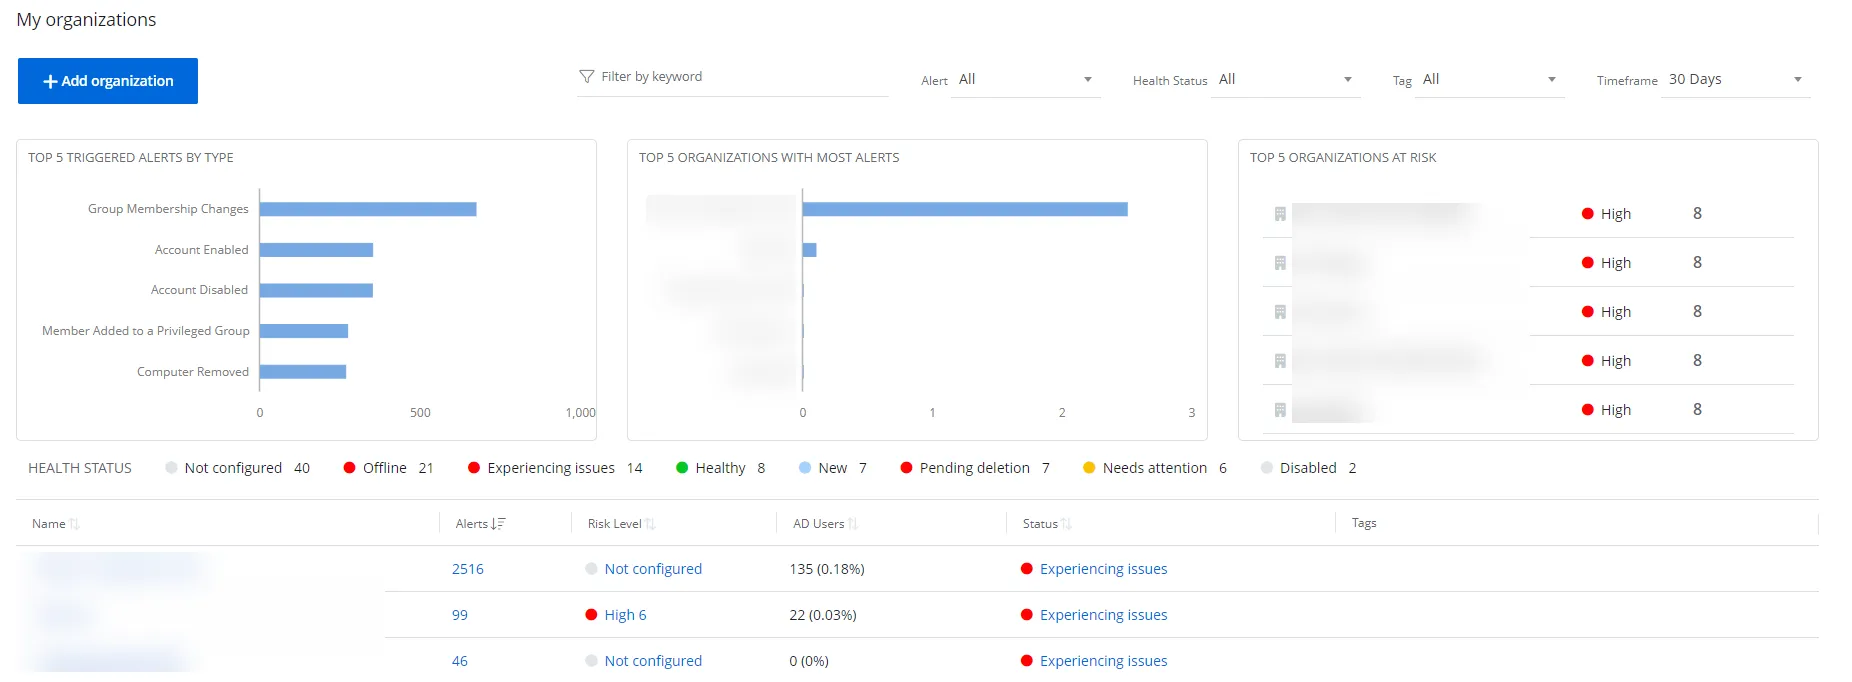Screen dimensions: 1852x682
Task: Click the filter funnel icon
Action: pos(587,77)
